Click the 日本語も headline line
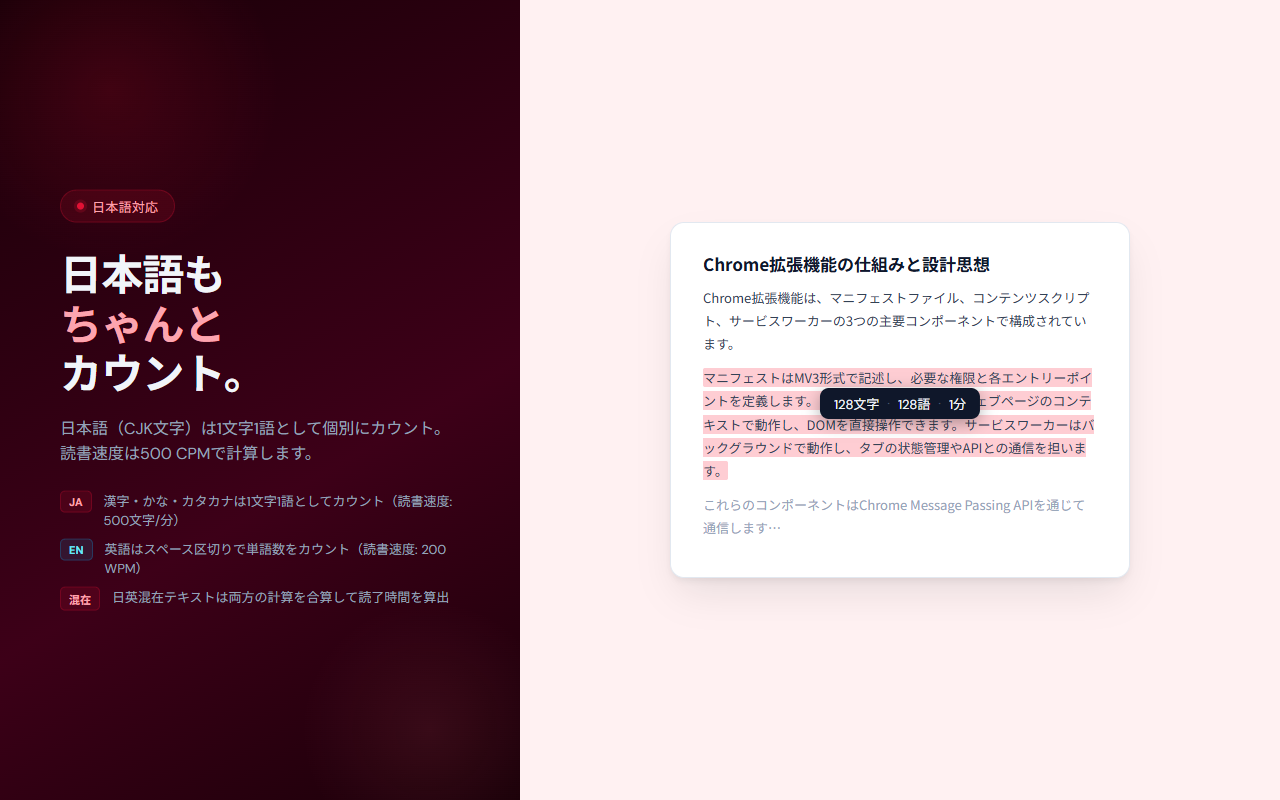Image resolution: width=1280 pixels, height=800 pixels. pos(142,274)
